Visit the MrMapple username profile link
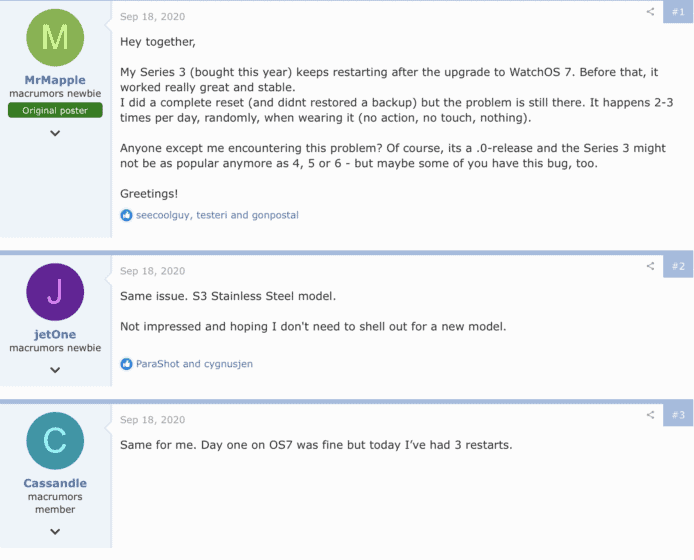This screenshot has height=560, width=694. pos(55,80)
